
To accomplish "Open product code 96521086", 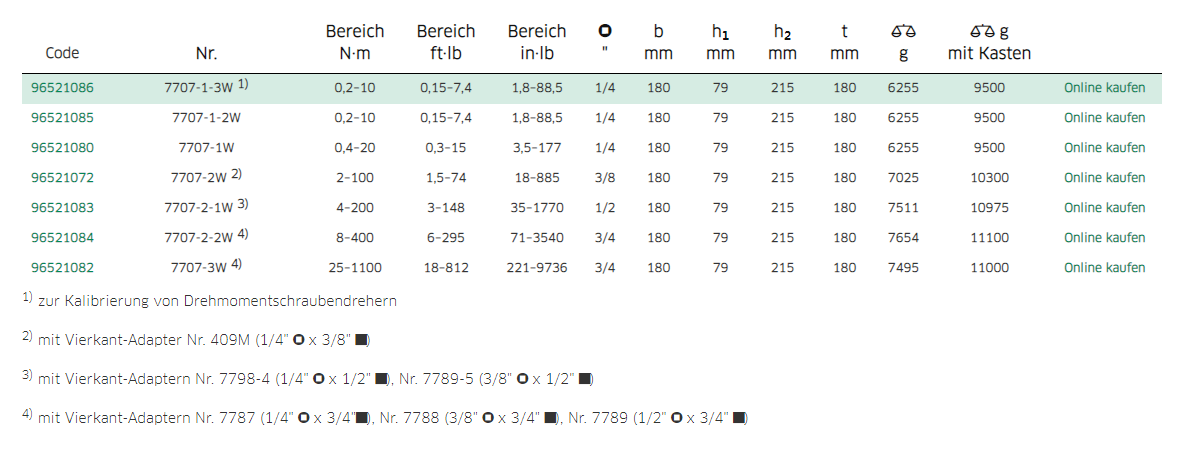I will click(x=62, y=88).
